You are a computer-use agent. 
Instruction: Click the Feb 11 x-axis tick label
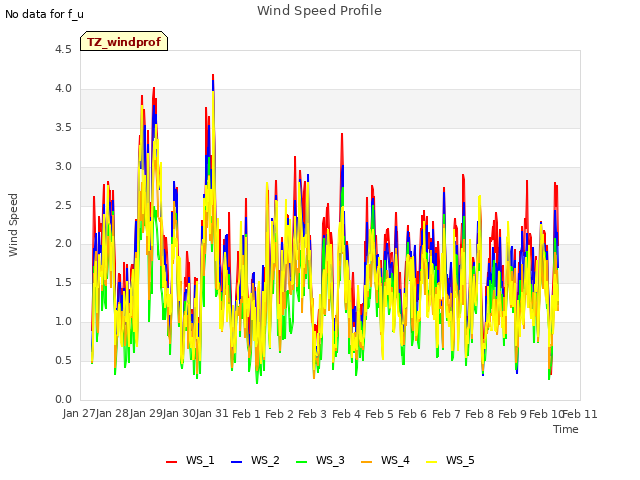[x=580, y=414]
